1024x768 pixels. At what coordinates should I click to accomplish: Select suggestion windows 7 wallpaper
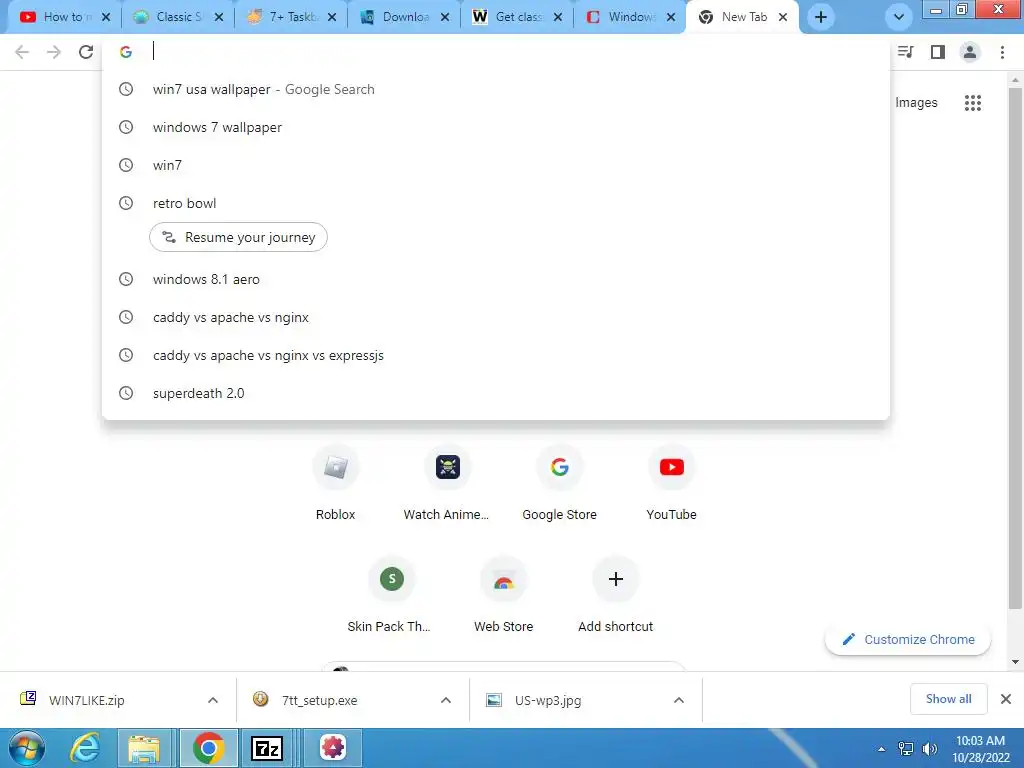click(x=496, y=127)
